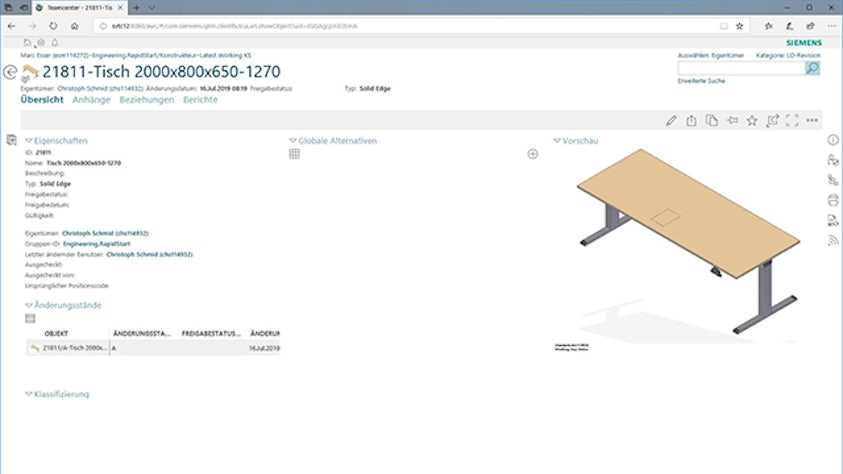Click the table 3D preview image

click(x=687, y=241)
